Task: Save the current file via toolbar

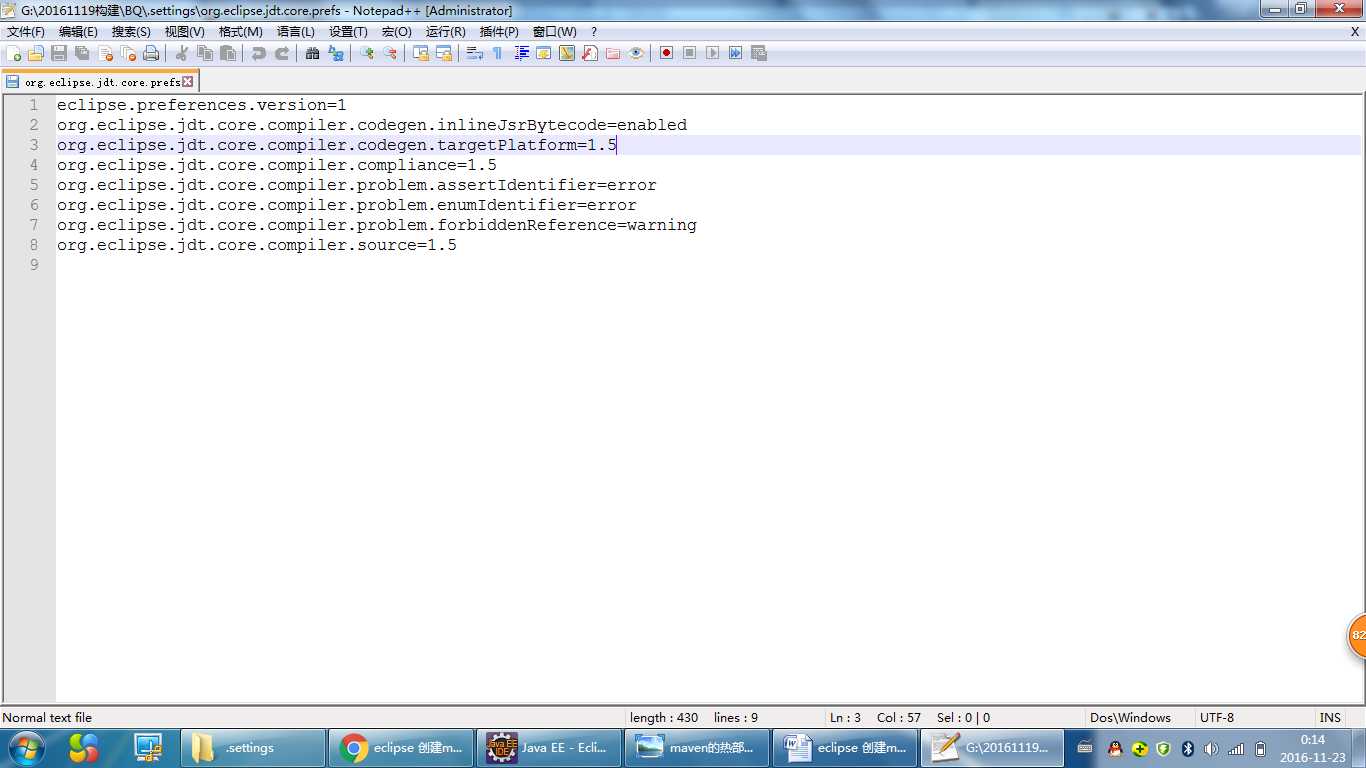Action: pos(59,53)
